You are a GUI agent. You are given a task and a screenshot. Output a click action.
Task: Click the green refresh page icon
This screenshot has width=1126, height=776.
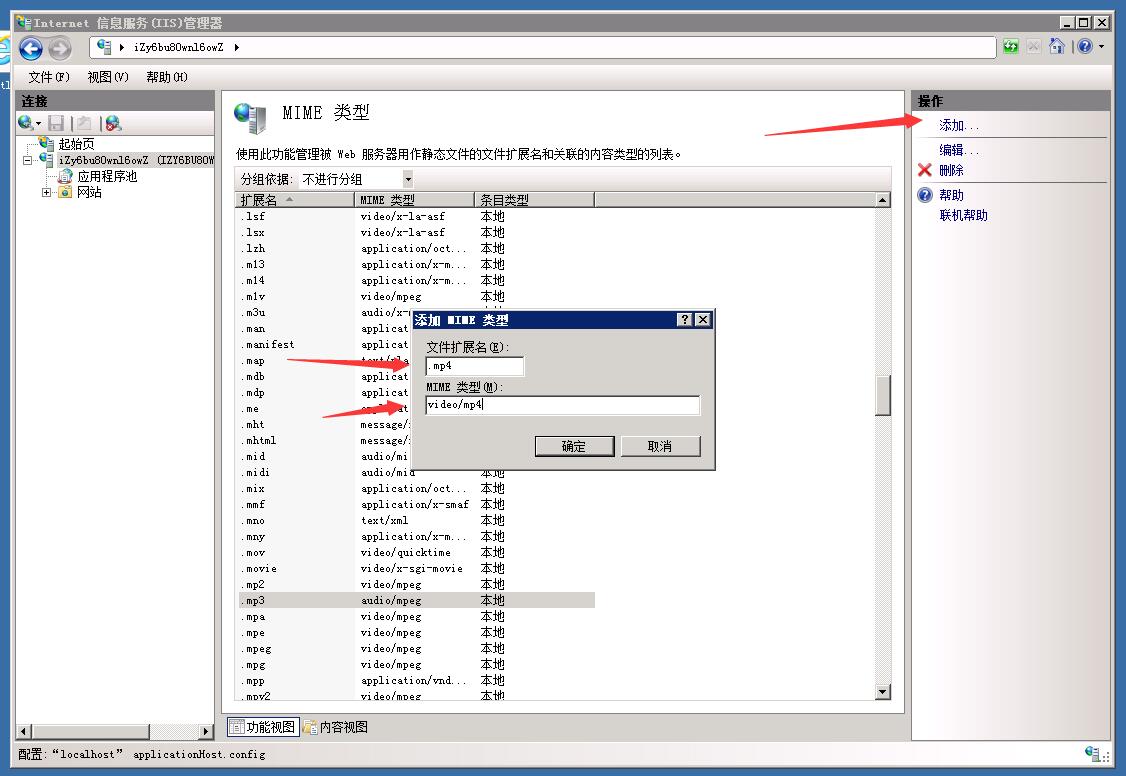(1011, 47)
